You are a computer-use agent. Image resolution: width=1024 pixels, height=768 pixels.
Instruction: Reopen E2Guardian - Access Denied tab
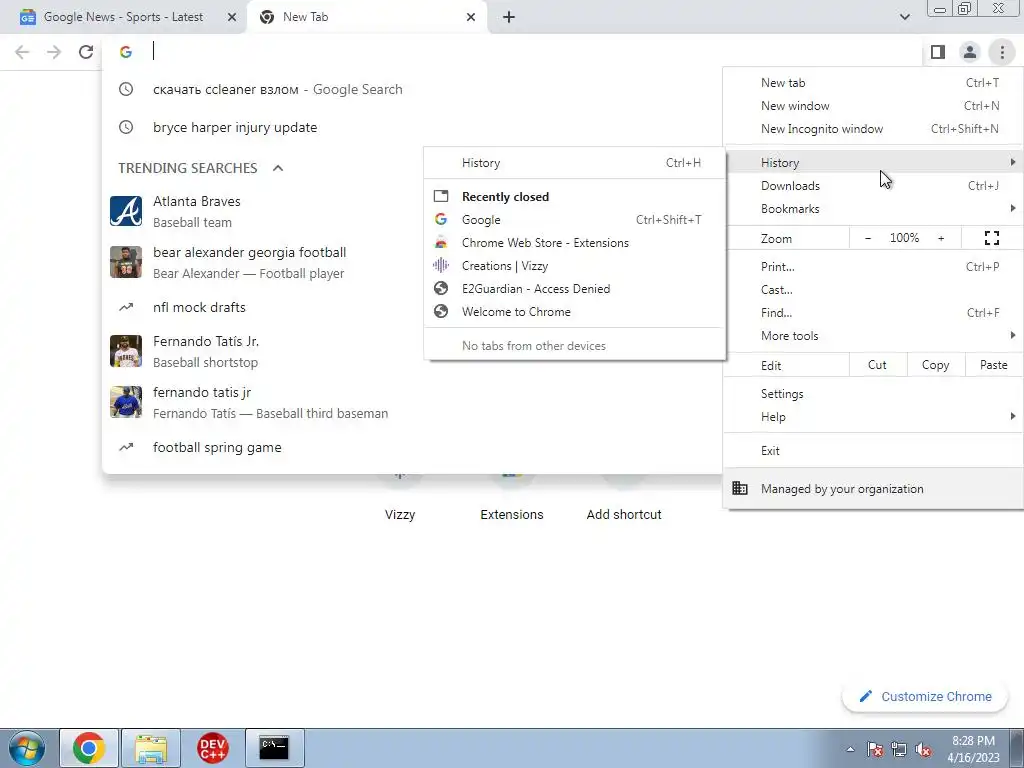tap(575, 289)
